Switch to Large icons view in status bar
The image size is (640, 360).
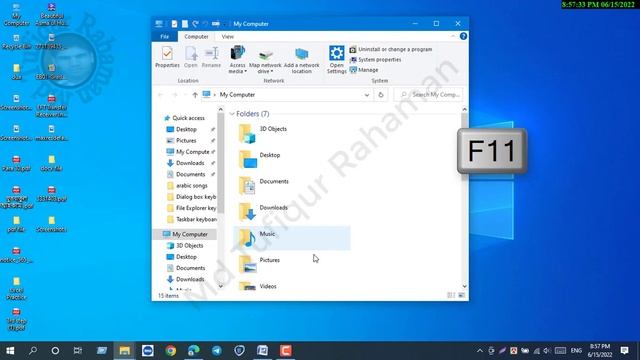click(462, 295)
